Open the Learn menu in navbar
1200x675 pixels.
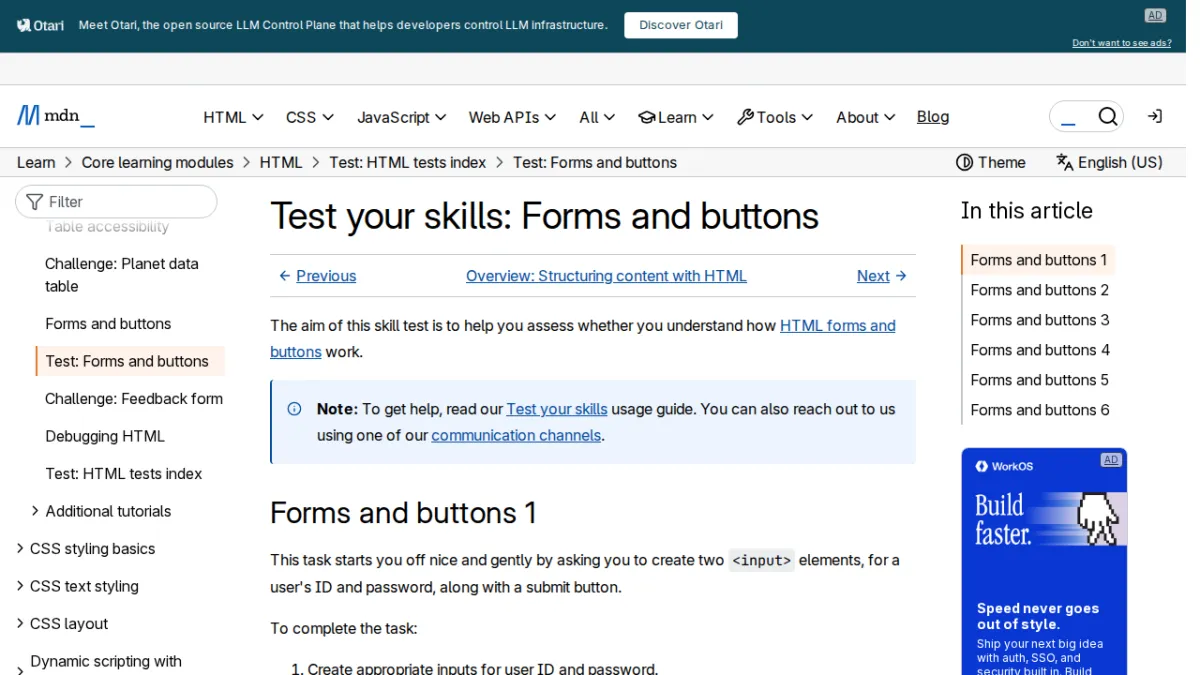click(676, 117)
